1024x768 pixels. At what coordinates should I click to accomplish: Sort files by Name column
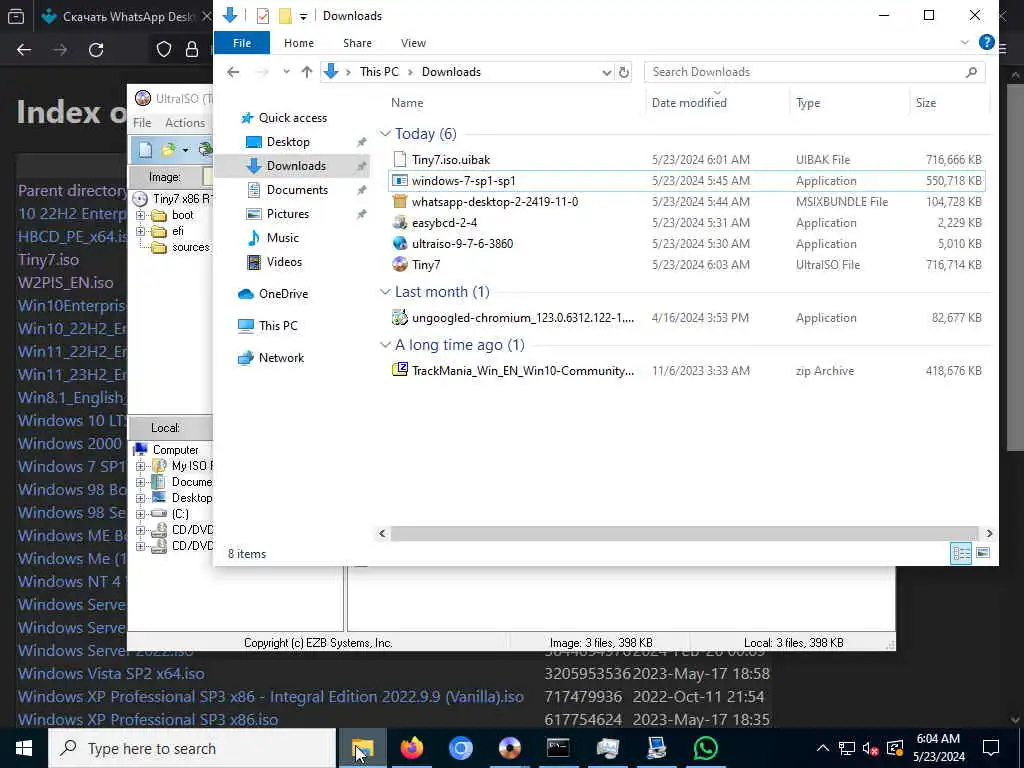[407, 103]
